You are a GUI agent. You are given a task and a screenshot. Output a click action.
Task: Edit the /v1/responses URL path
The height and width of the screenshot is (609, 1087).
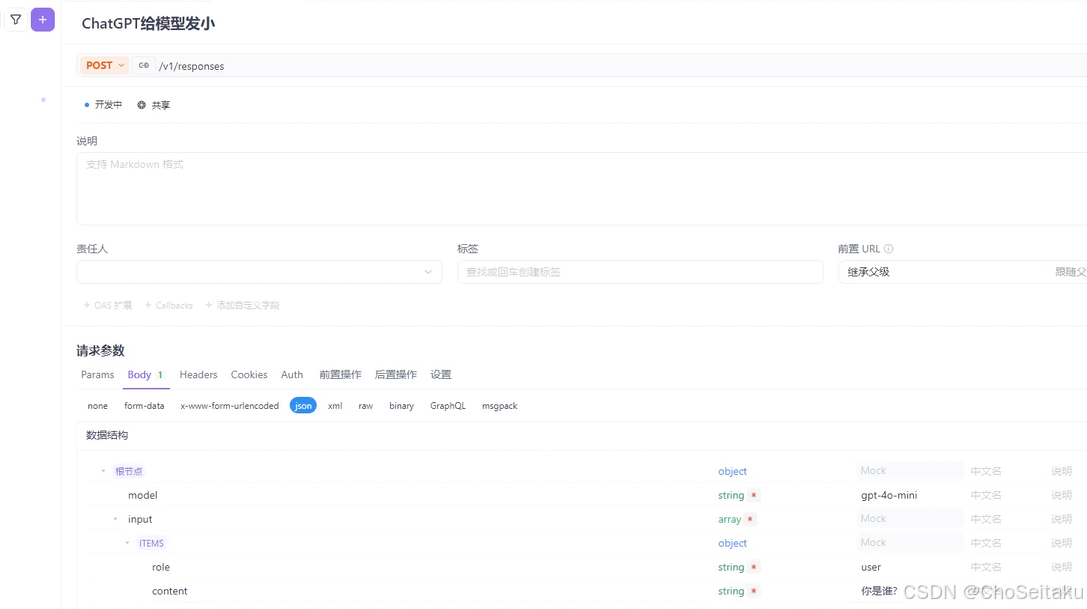point(191,66)
